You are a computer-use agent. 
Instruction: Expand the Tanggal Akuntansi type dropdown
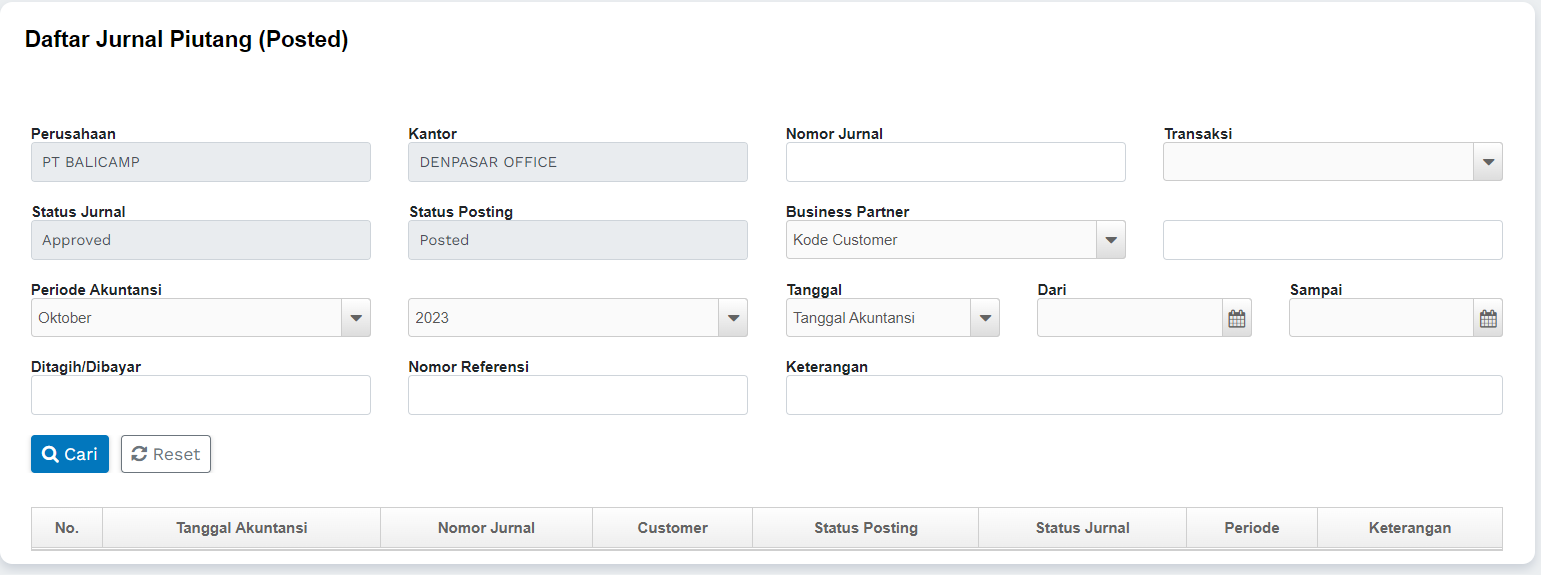coord(984,318)
